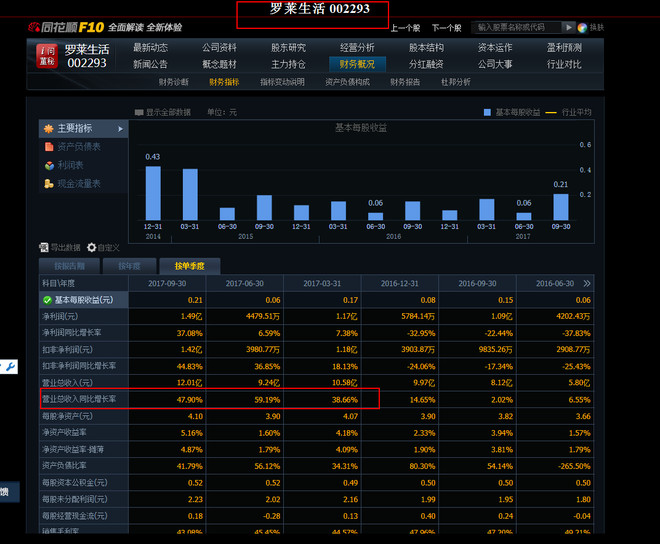The width and height of the screenshot is (660, 544).
Task: Go to 财务报告 sub-section
Action: coord(405,82)
